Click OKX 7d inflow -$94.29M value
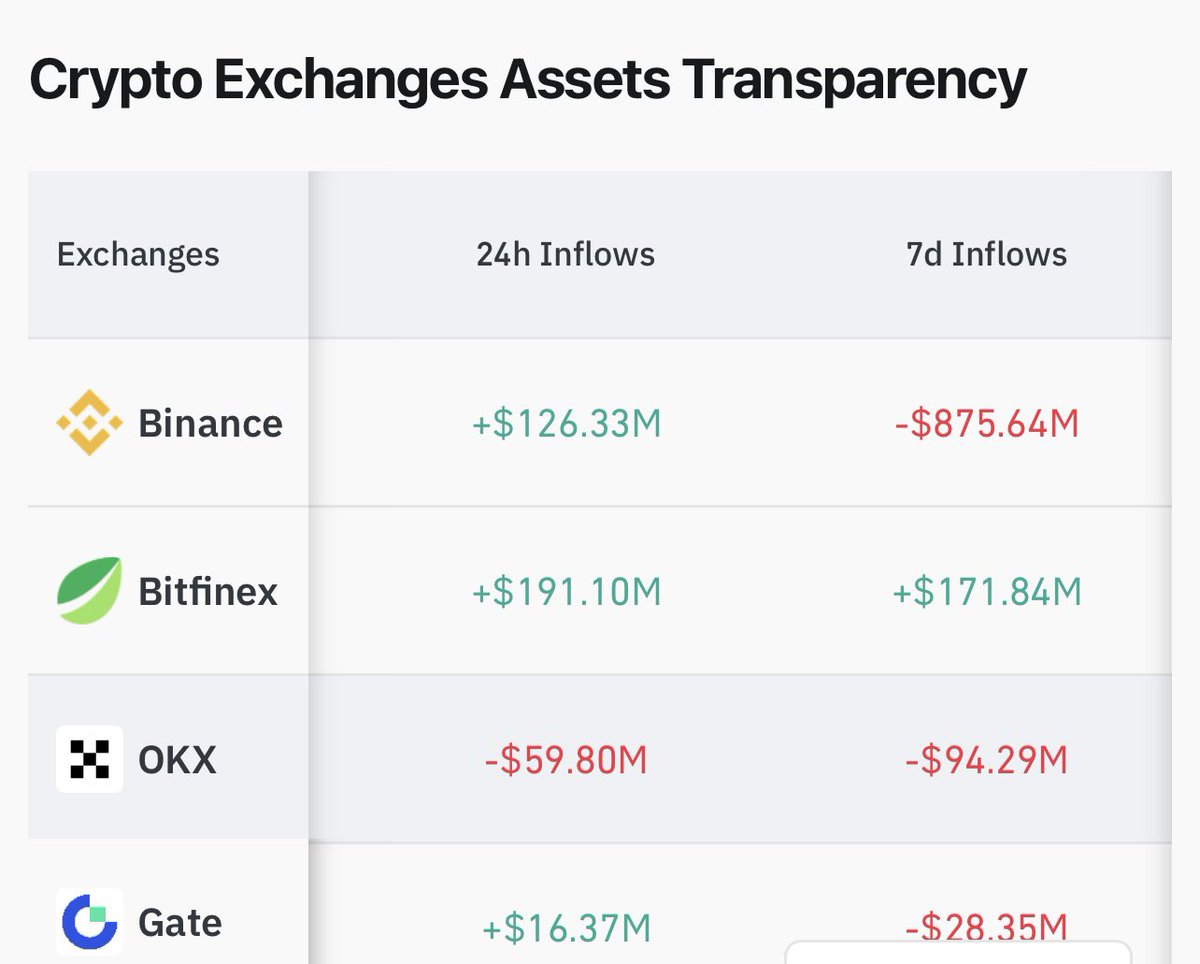The height and width of the screenshot is (964, 1200). coord(987,761)
